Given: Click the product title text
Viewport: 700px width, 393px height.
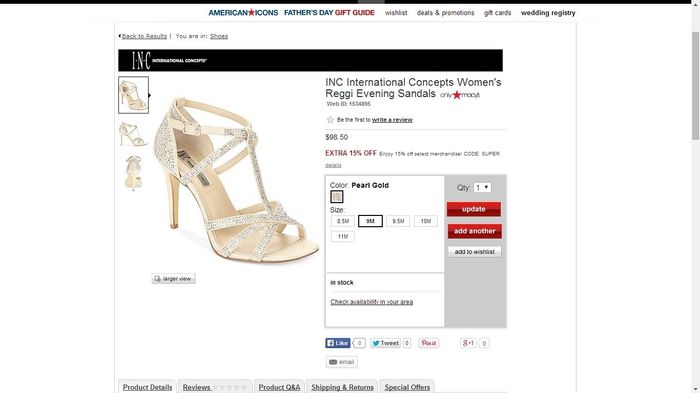Looking at the screenshot, I should click(x=413, y=88).
